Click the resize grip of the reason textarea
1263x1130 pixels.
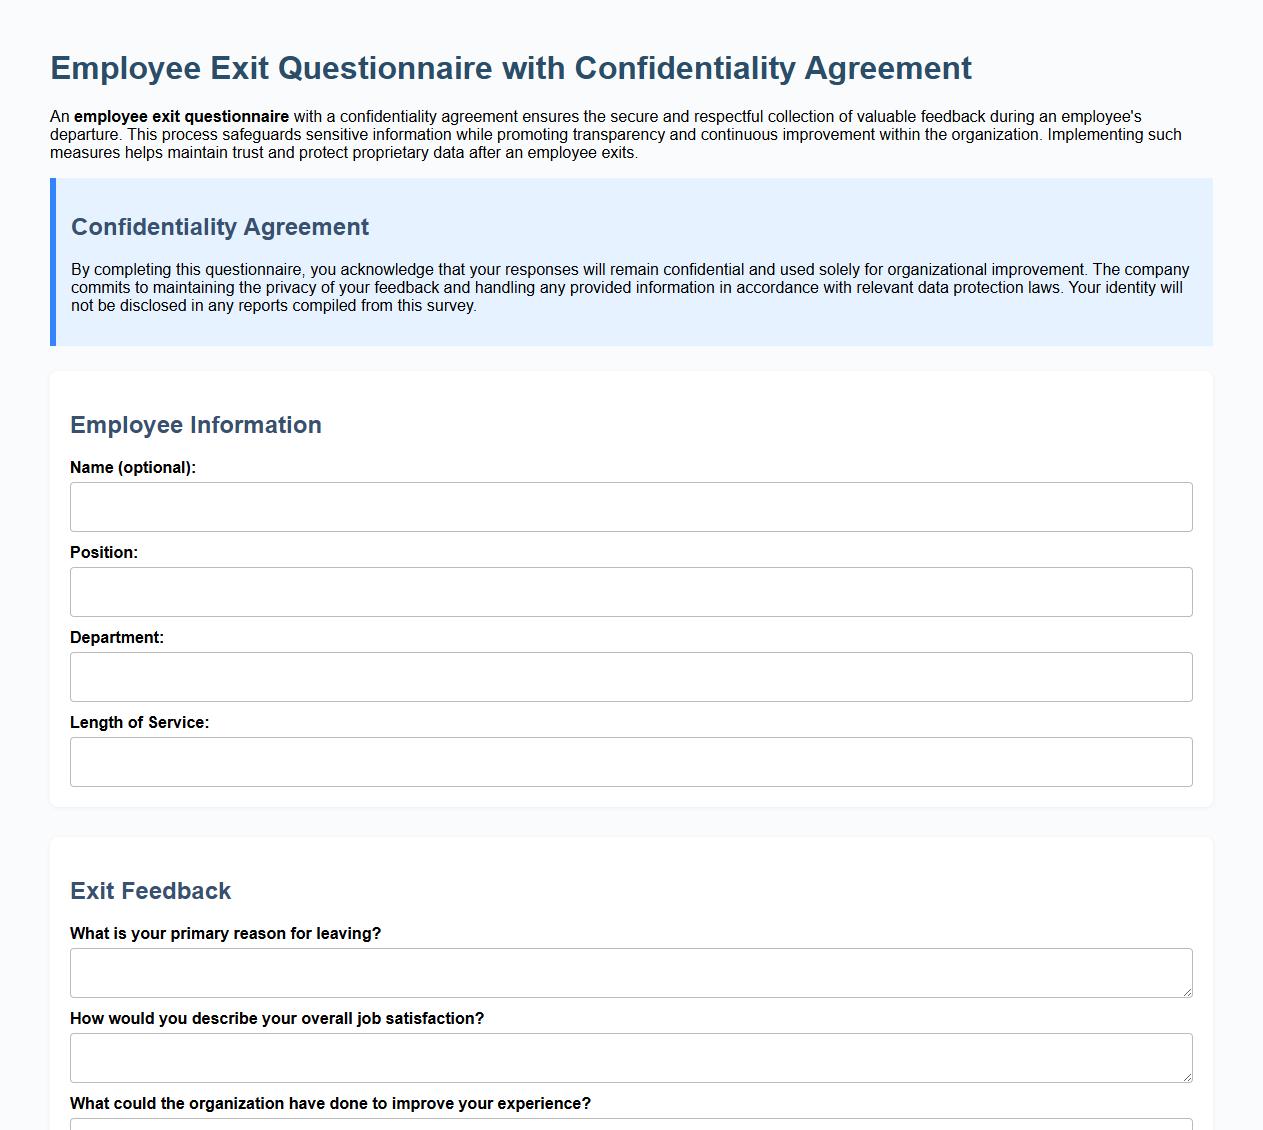coord(1188,992)
